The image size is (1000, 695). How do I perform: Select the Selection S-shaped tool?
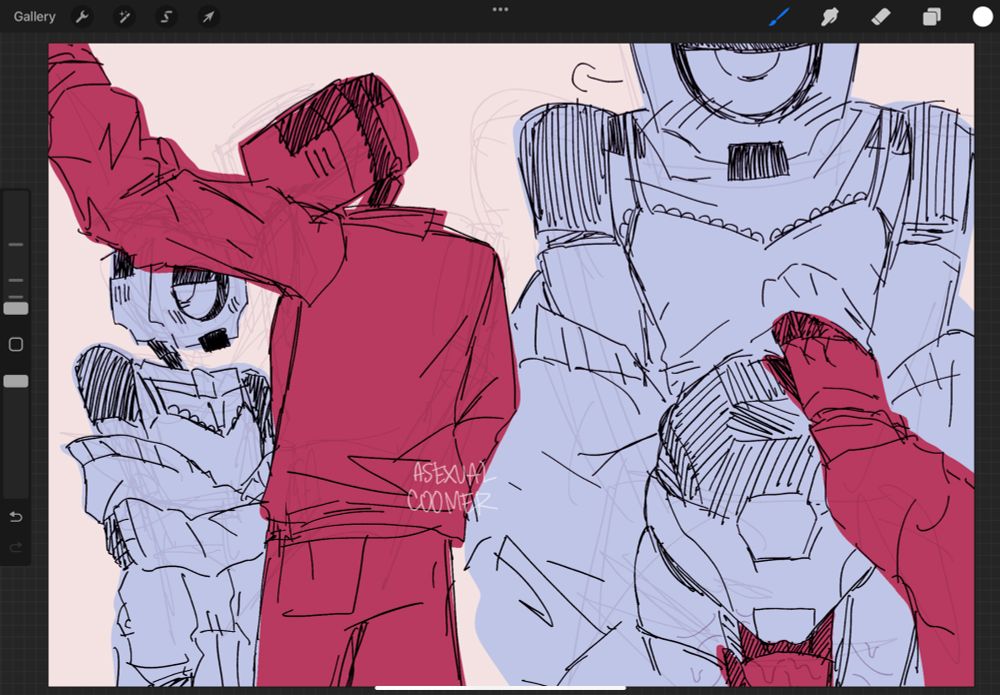(x=166, y=17)
